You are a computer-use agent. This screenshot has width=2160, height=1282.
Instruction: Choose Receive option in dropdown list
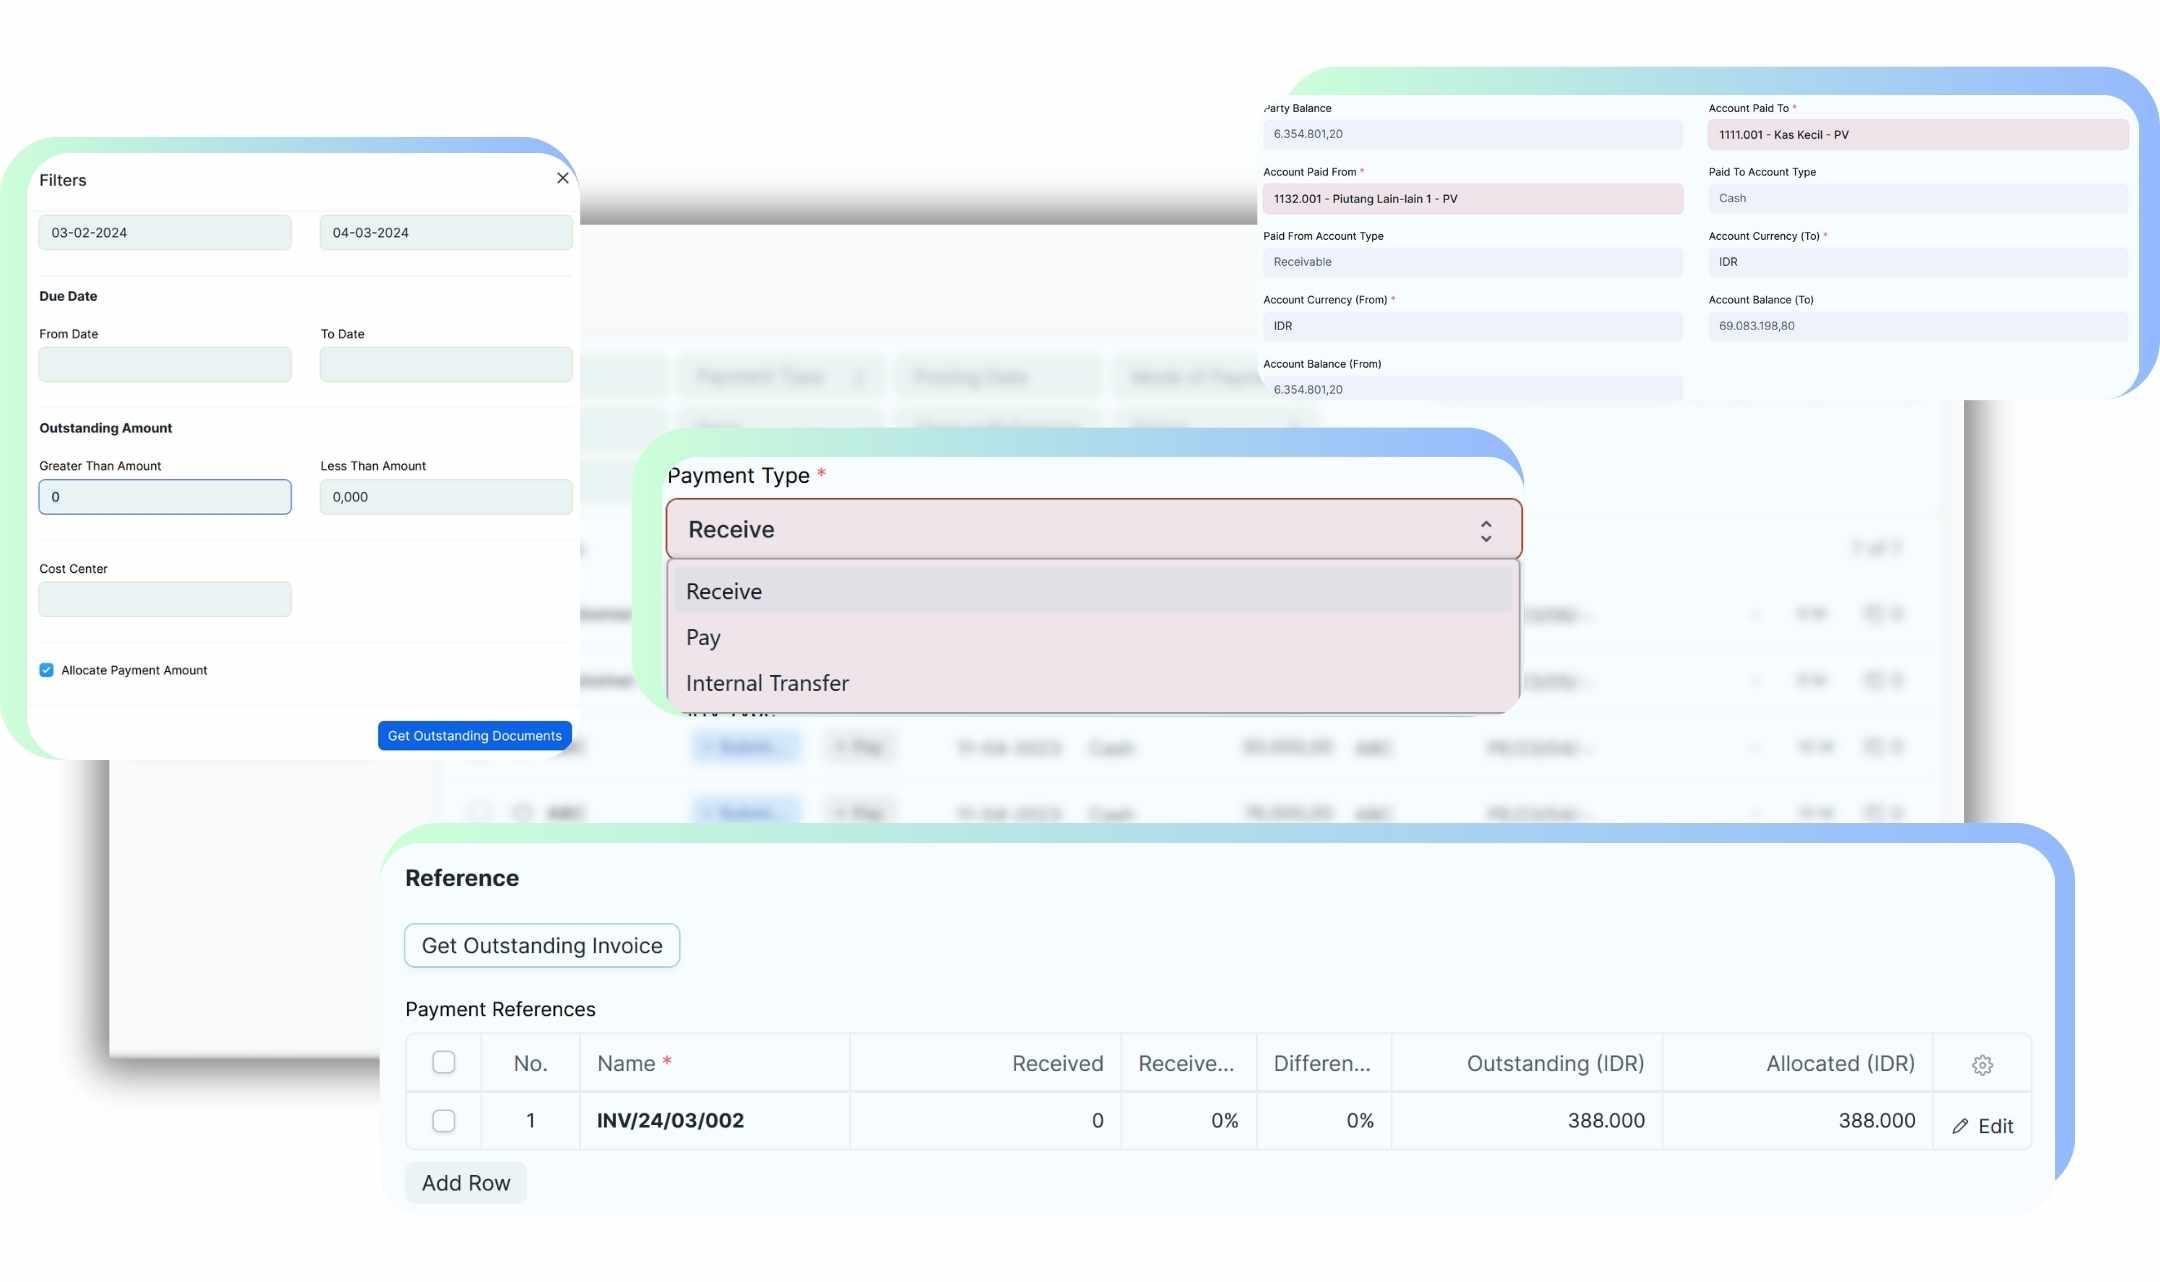tap(724, 592)
